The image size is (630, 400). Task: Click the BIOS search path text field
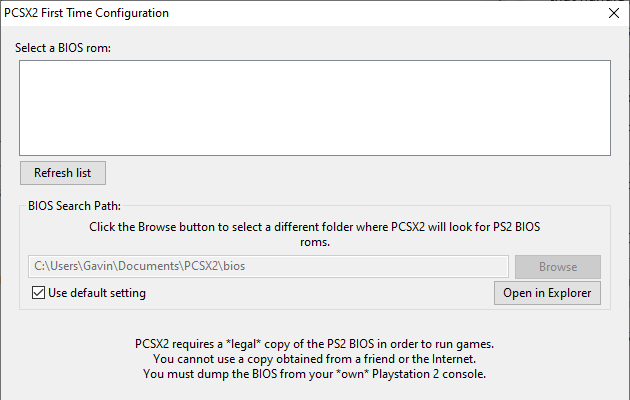point(270,267)
